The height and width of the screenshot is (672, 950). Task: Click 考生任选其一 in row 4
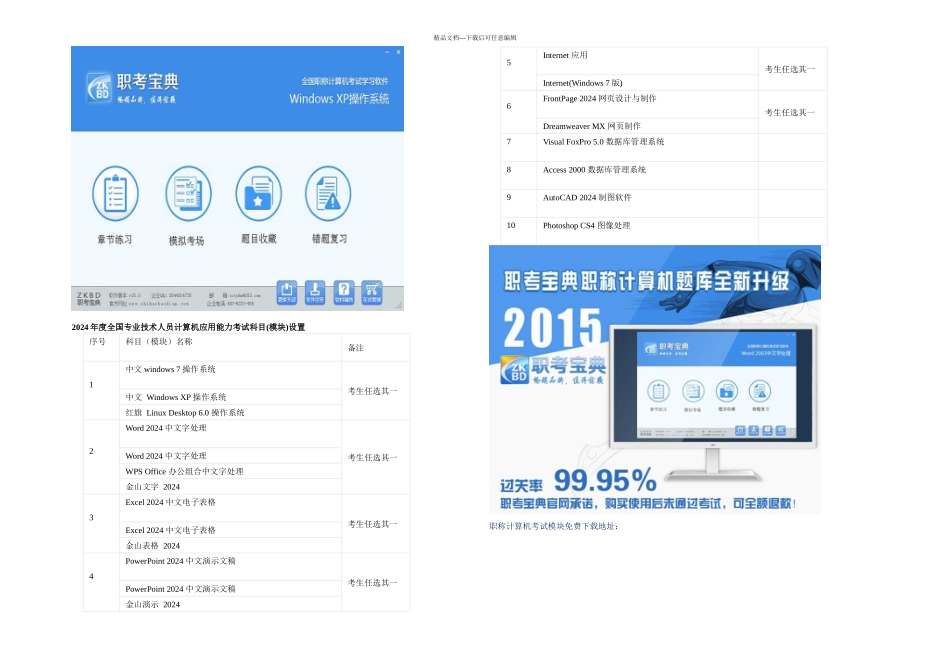coord(373,583)
